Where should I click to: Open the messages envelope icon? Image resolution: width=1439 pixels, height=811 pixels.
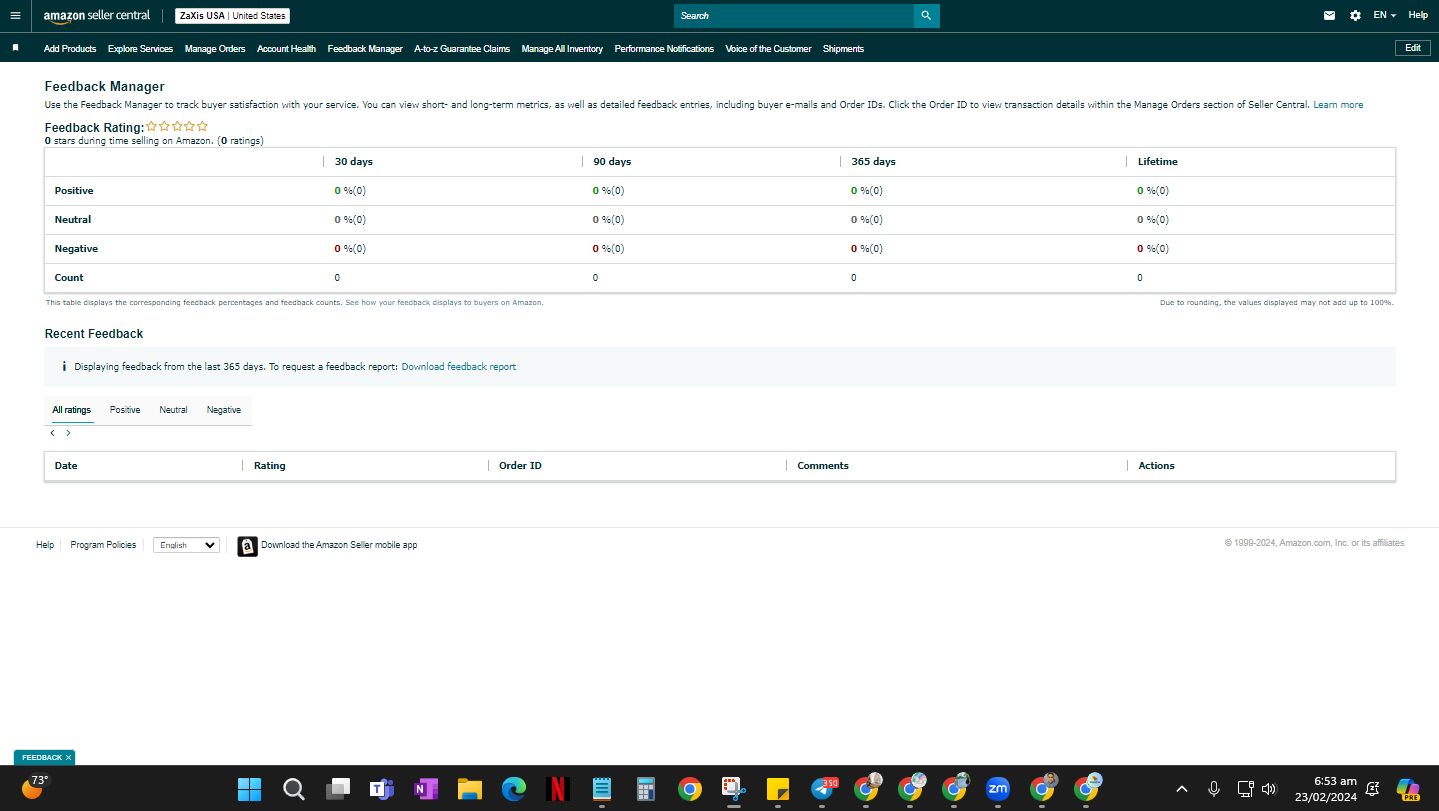1329,15
